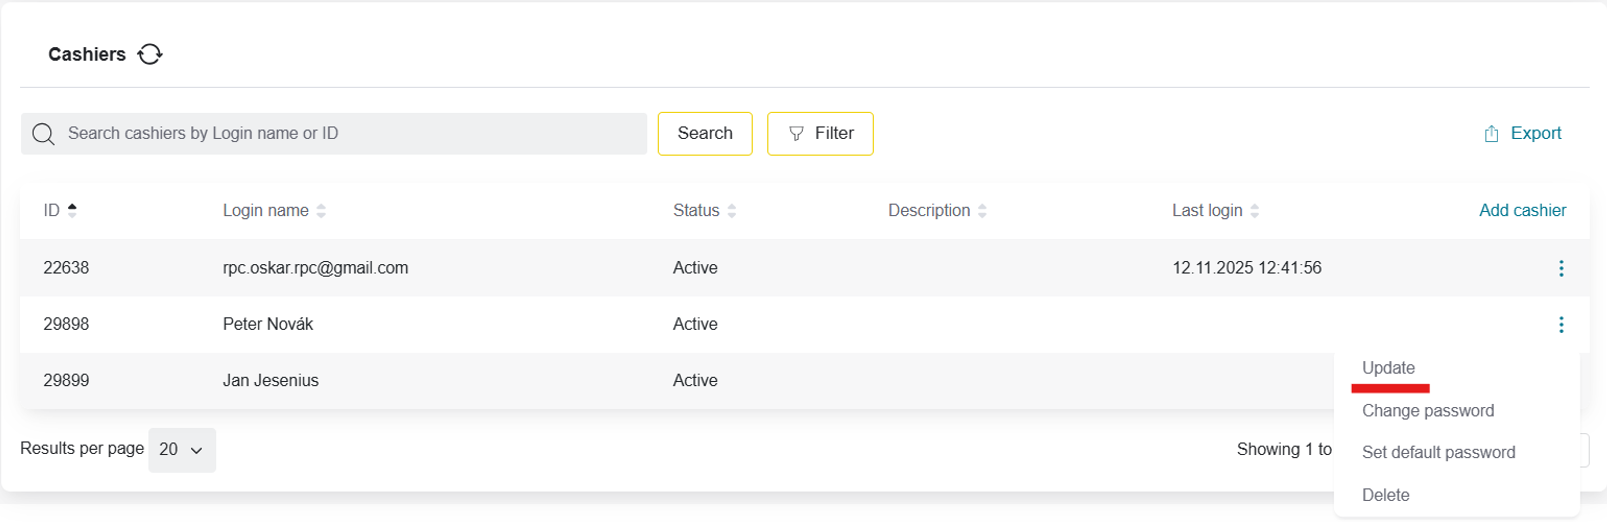1607x522 pixels.
Task: Click the ID cell 29899
Action: pos(66,380)
